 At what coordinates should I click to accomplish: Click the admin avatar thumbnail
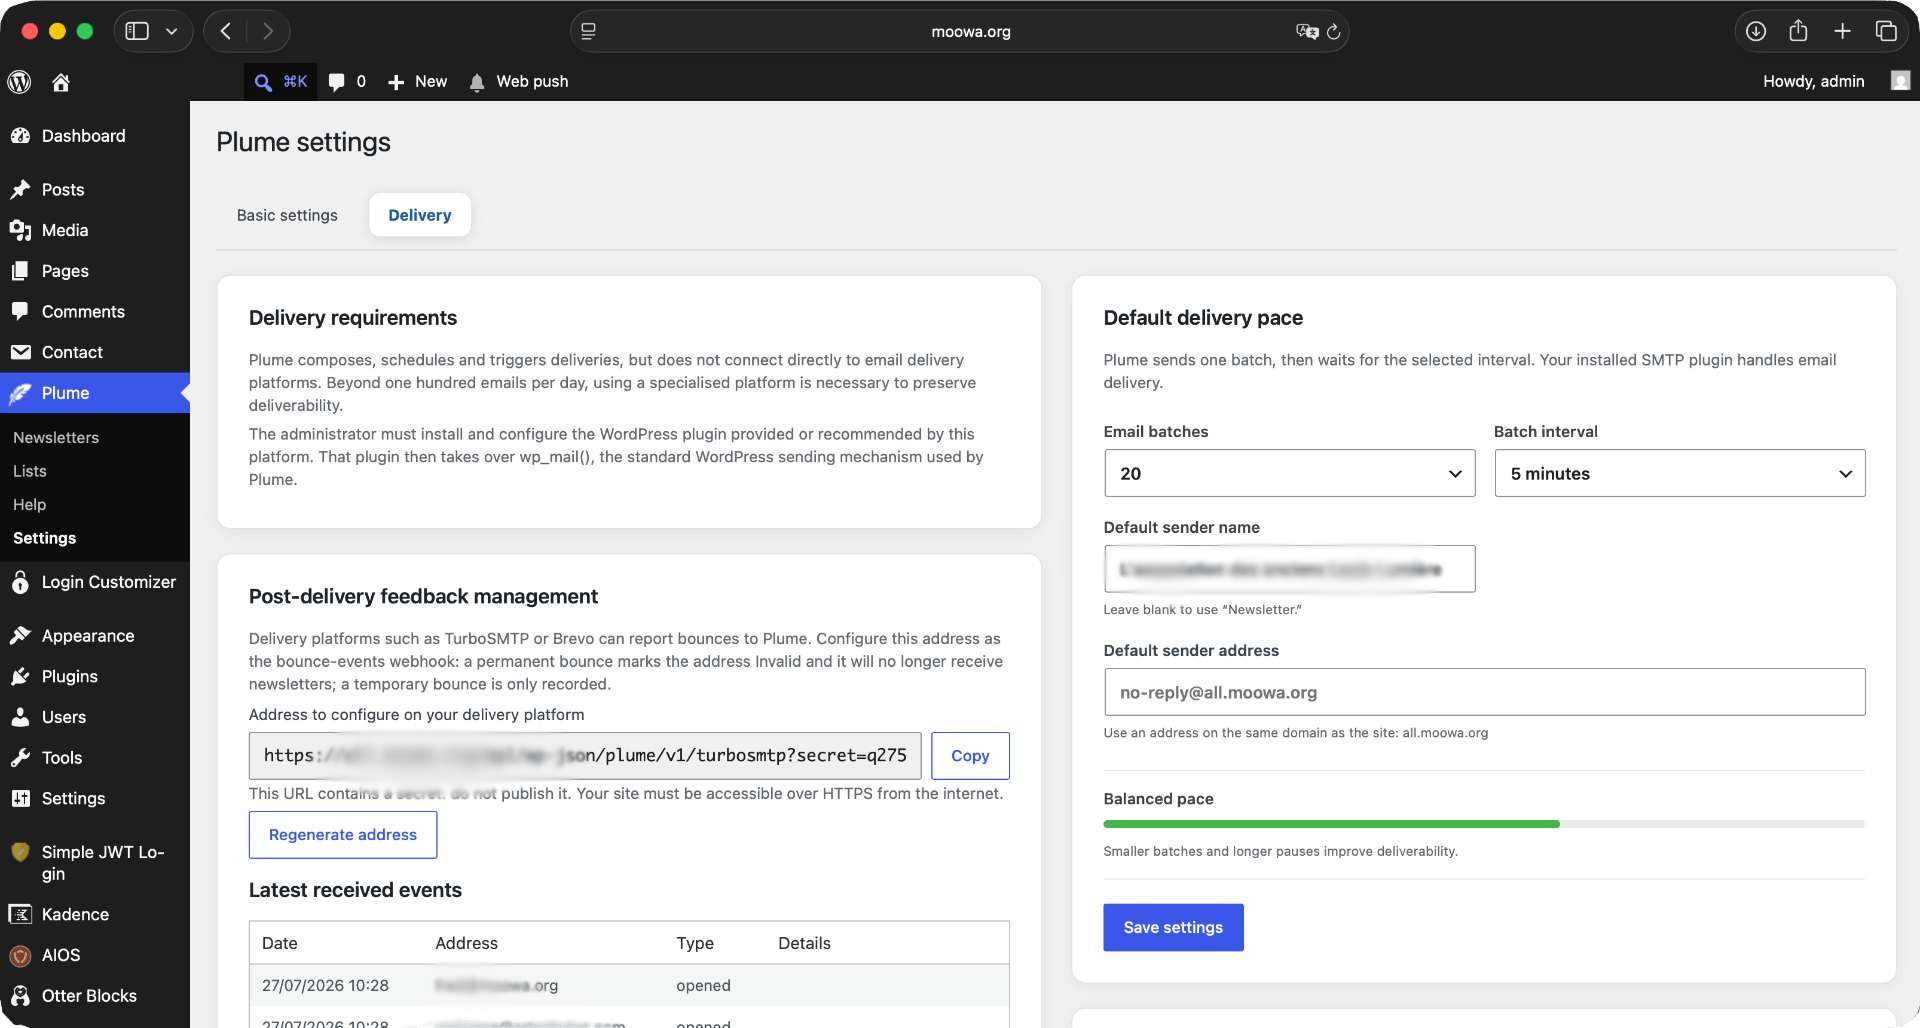[x=1900, y=81]
